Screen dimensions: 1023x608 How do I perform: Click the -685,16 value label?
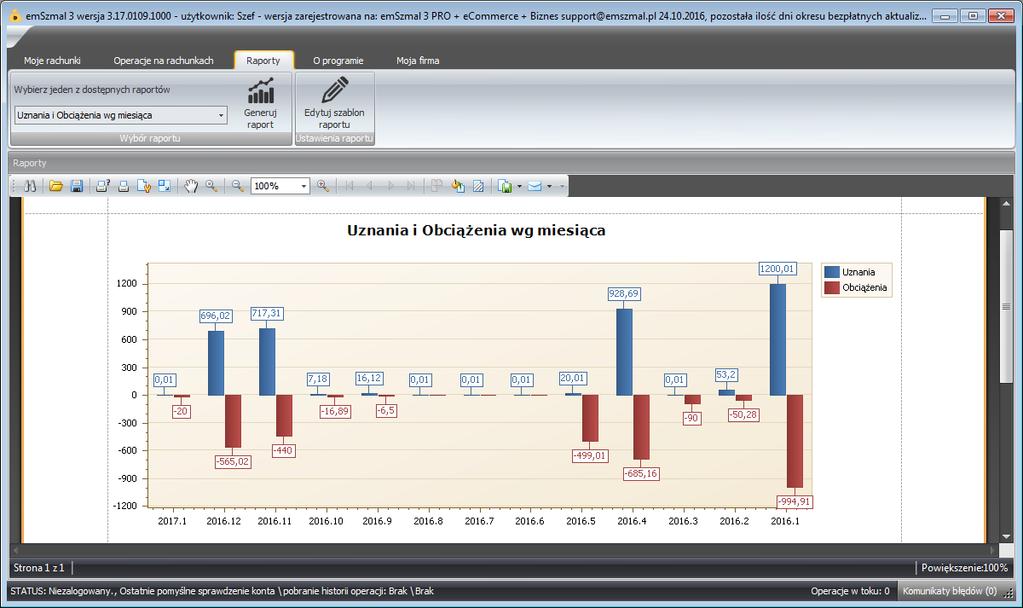click(x=641, y=474)
